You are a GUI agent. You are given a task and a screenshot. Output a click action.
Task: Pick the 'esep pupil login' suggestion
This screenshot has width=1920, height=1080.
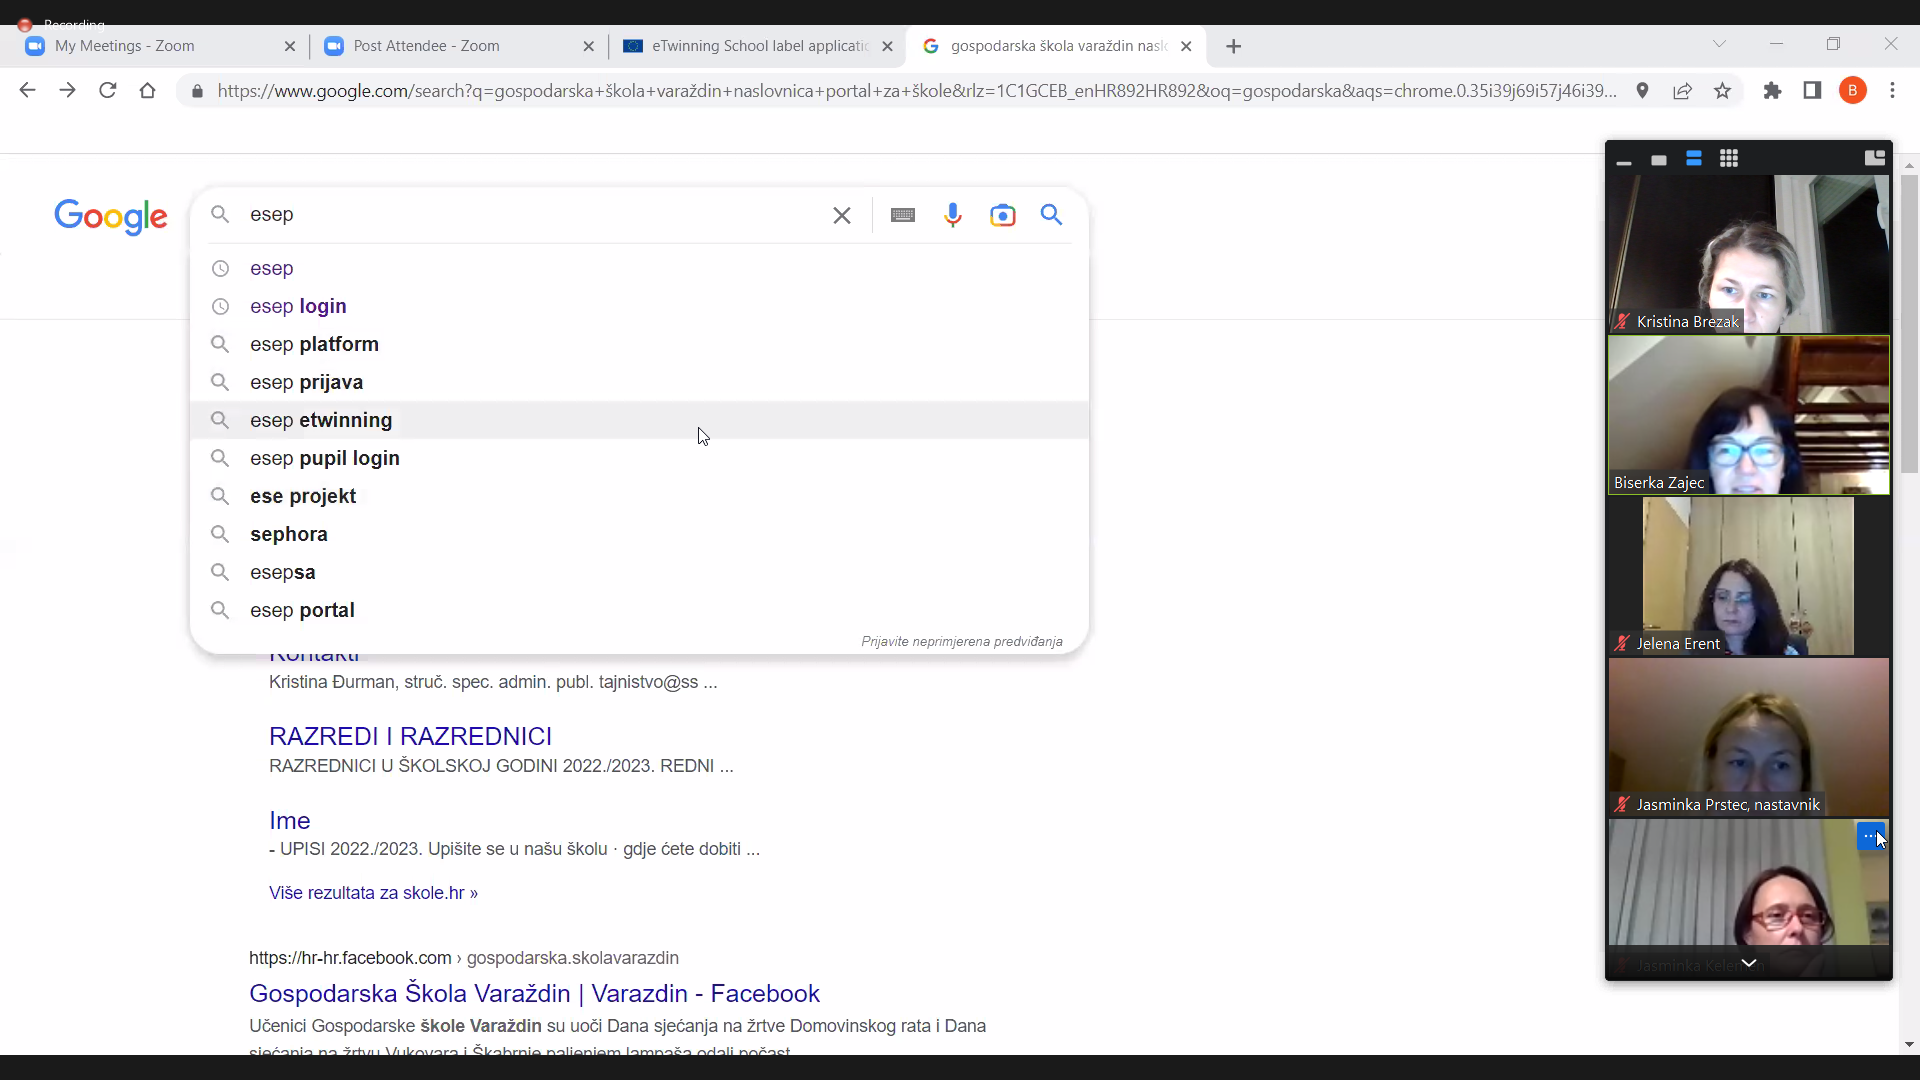639,458
